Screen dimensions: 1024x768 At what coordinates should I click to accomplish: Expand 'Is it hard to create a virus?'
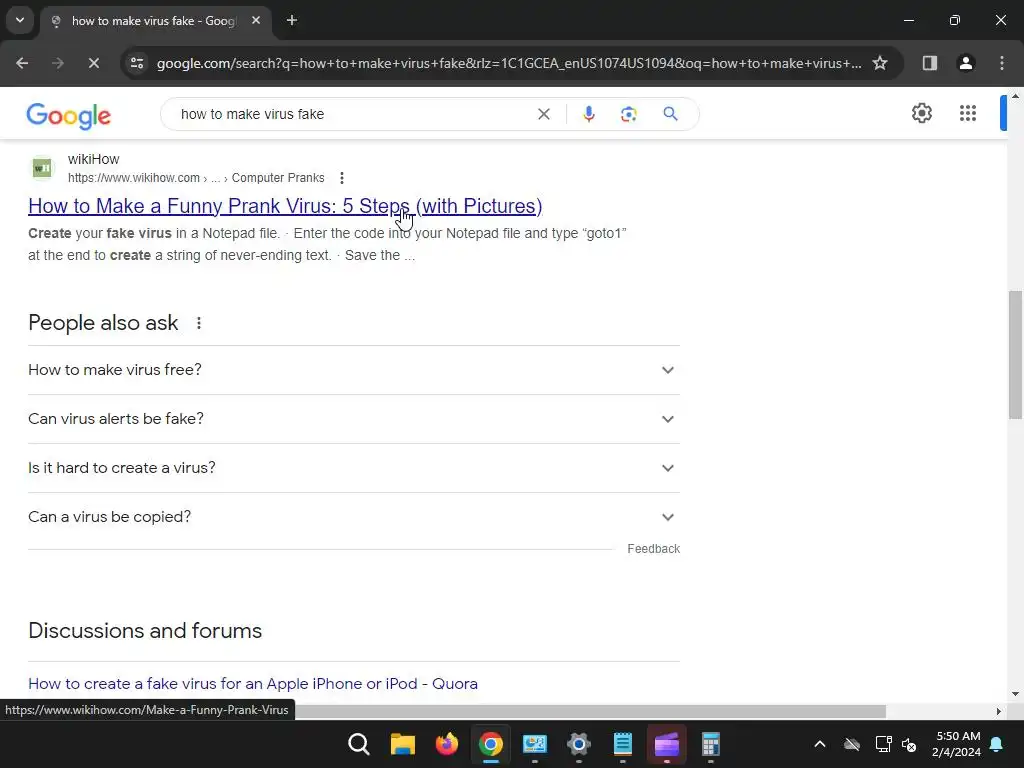point(353,468)
